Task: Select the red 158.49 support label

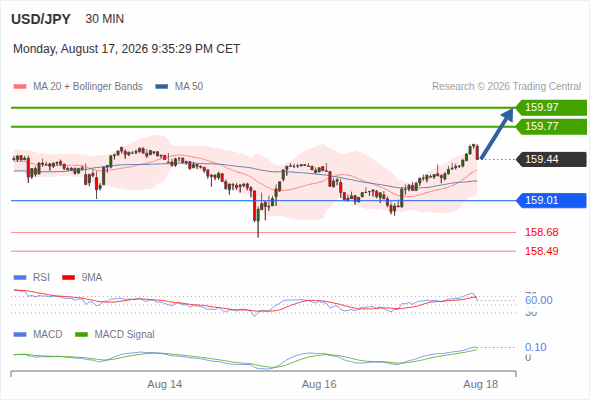Action: (541, 251)
